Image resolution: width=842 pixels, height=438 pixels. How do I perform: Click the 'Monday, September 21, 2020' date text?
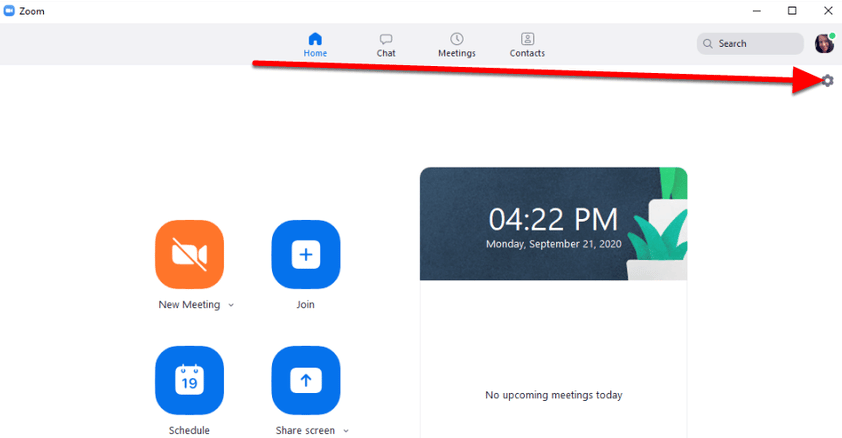pyautogui.click(x=554, y=244)
